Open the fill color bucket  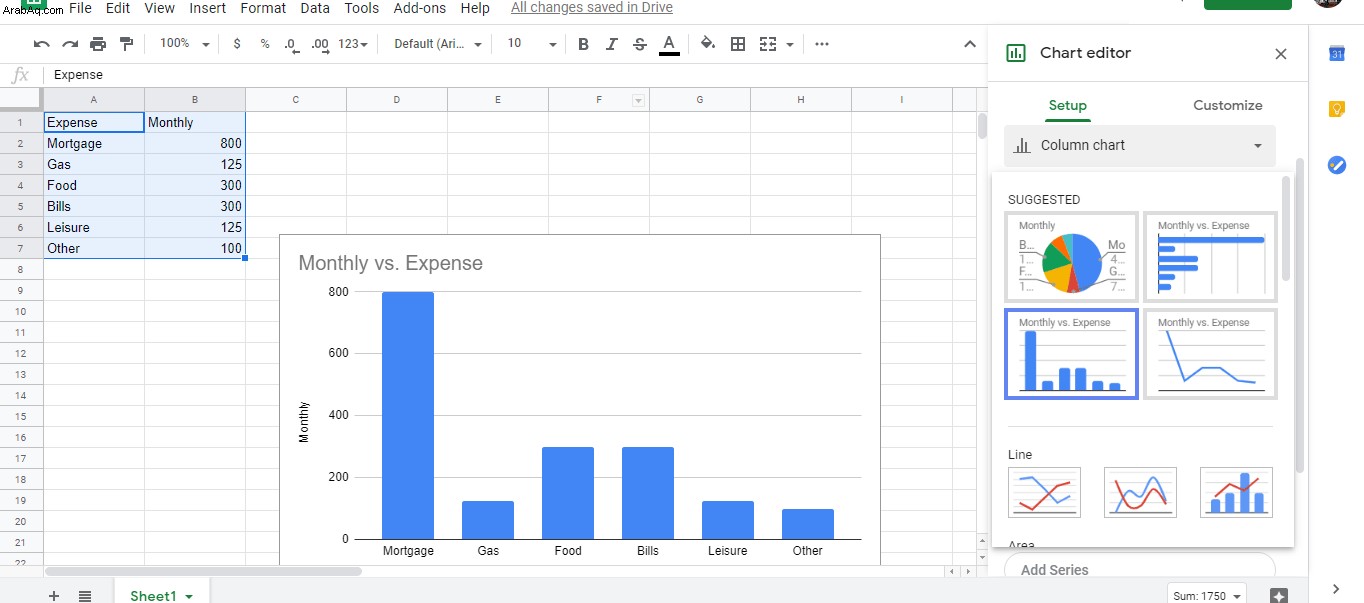pos(708,44)
